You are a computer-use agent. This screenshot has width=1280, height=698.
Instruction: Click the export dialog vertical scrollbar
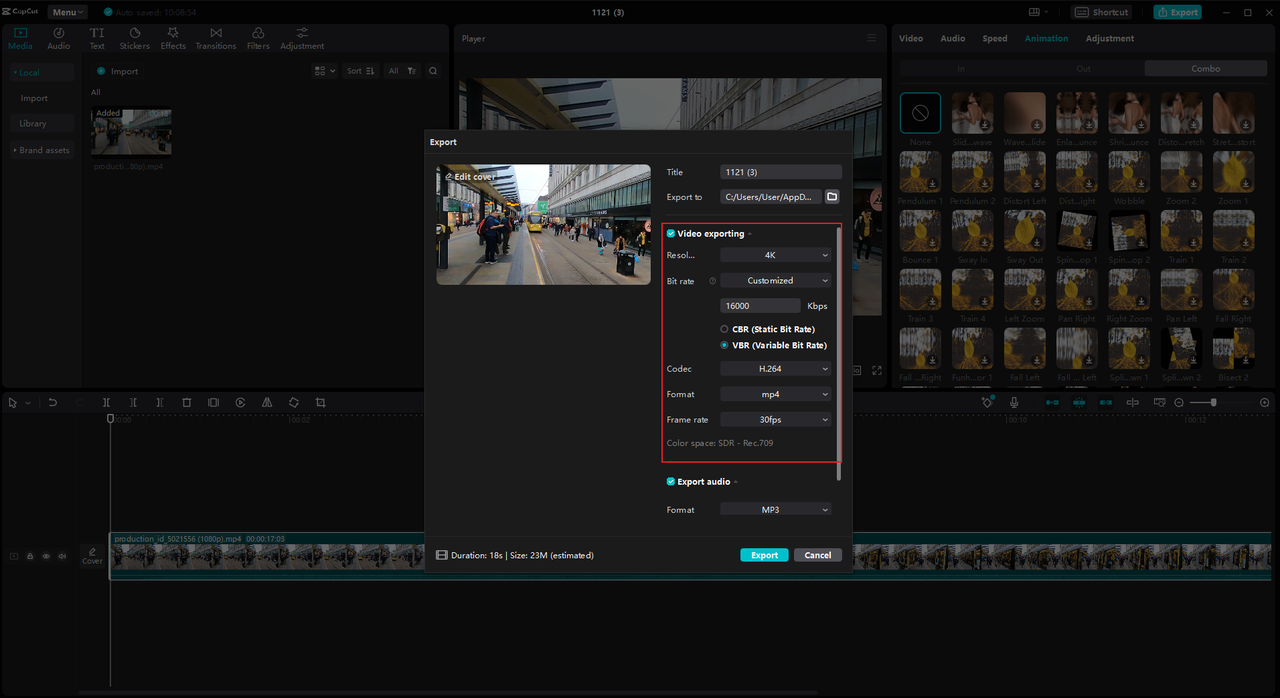pyautogui.click(x=839, y=352)
